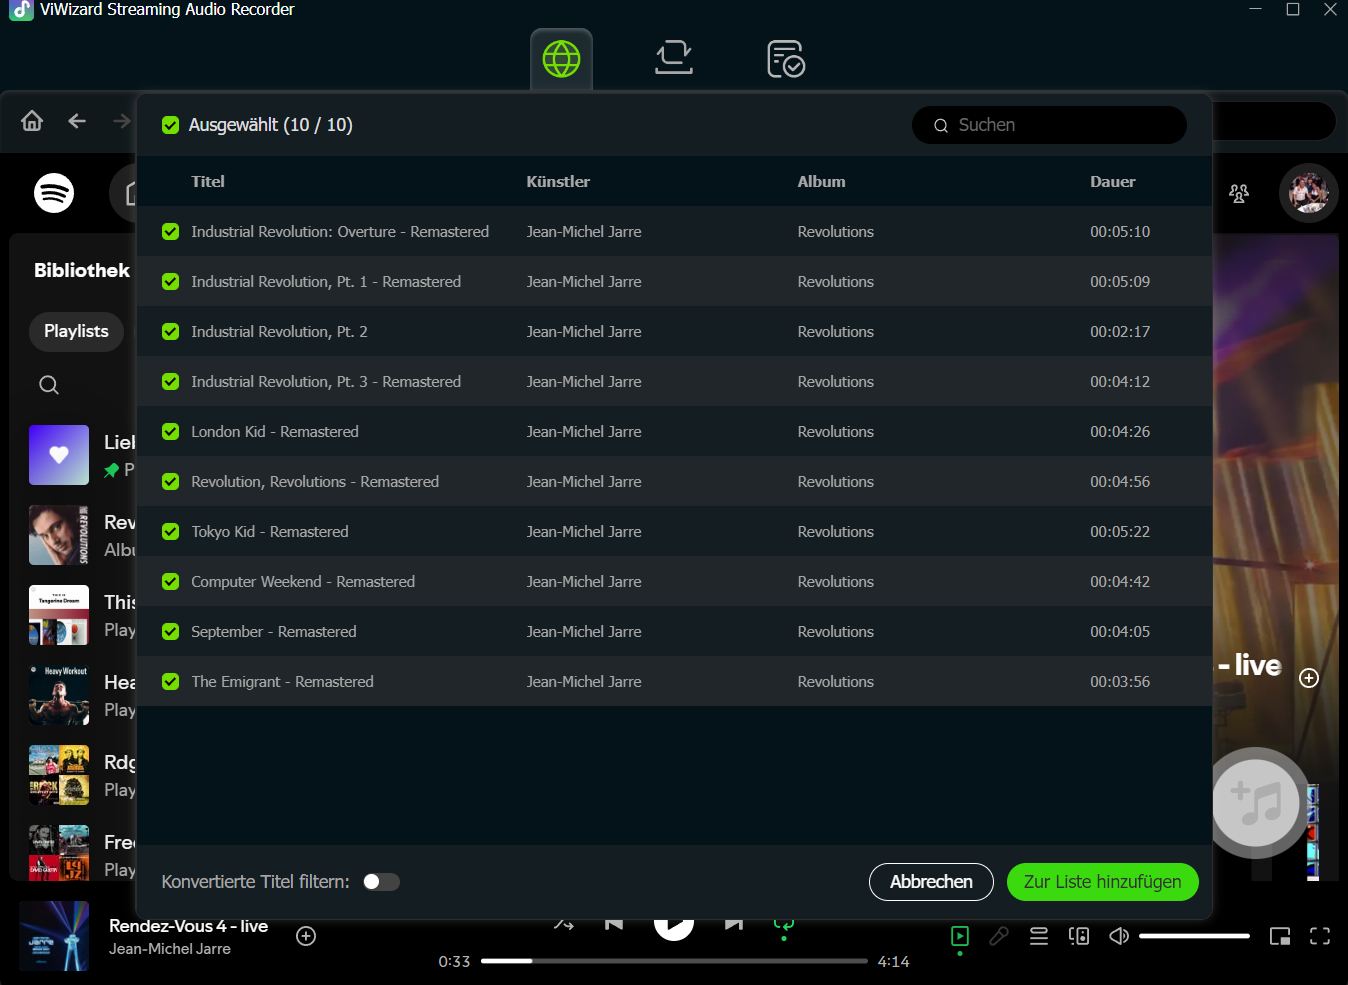Uncheck the Computer Weekend checkbox
The image size is (1348, 985).
point(170,582)
